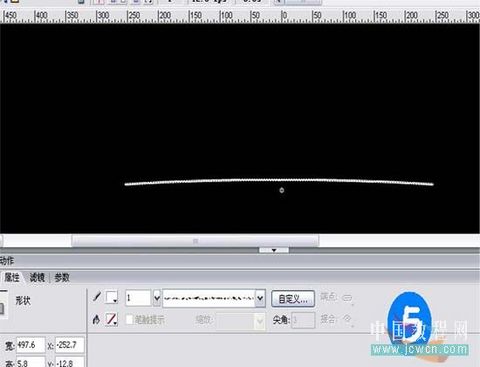The width and height of the screenshot is (480, 367).
Task: Select the 属性 properties tab
Action: [12, 277]
